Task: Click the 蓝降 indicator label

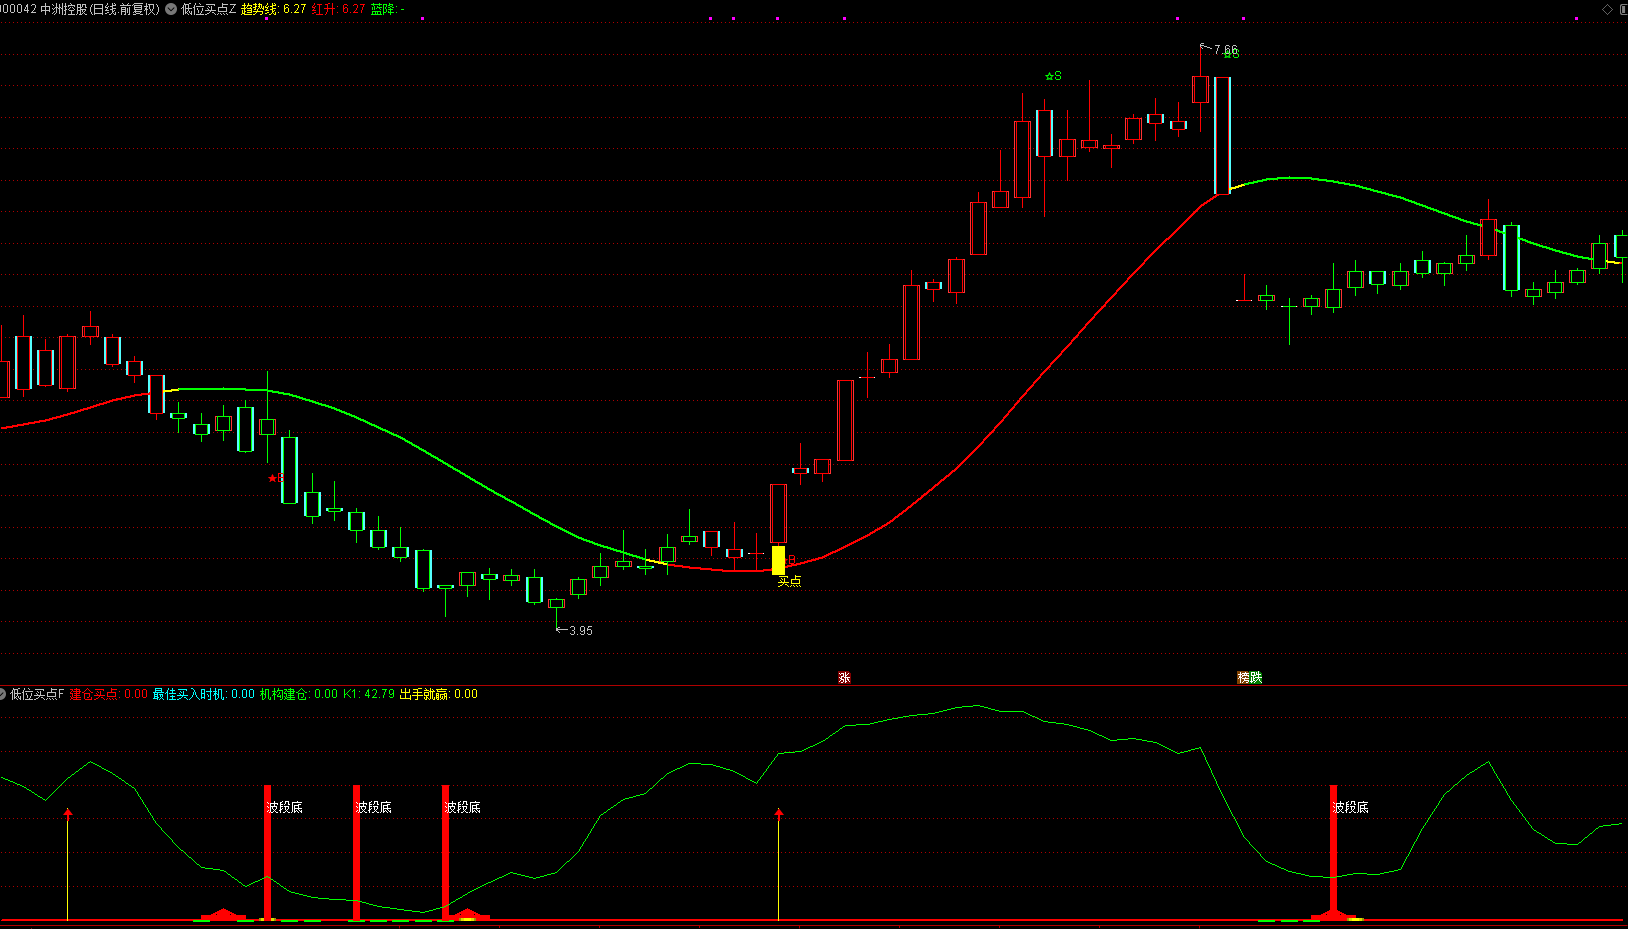Action: coord(387,9)
